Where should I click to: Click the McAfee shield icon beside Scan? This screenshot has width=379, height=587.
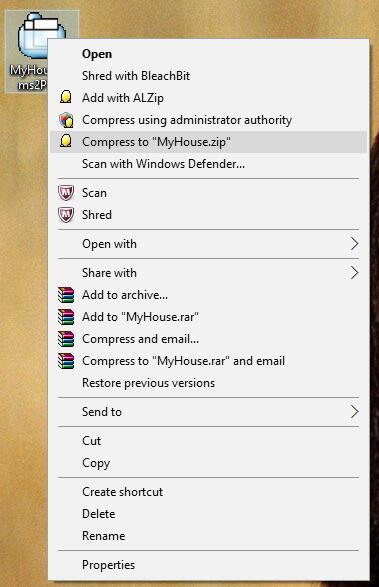click(66, 193)
